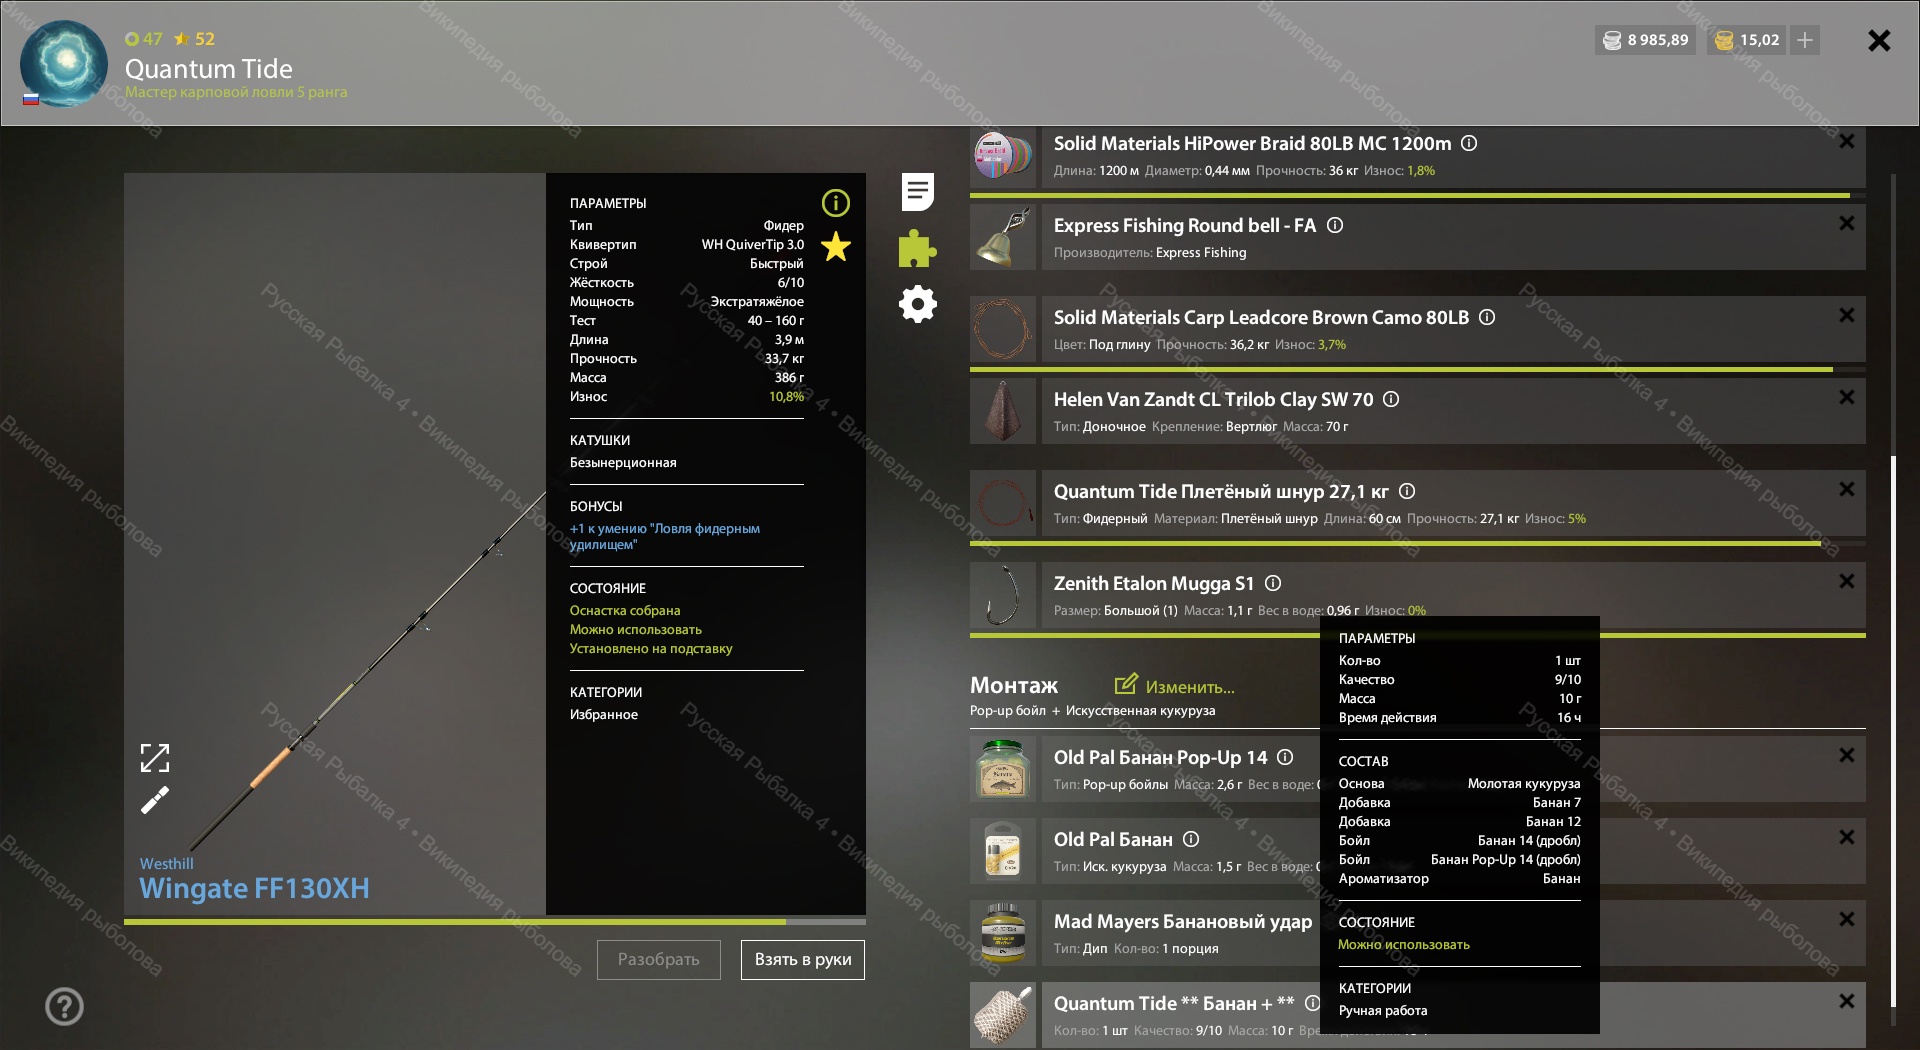Select the Mad Mayers Банановый удар row
This screenshot has height=1050, width=1920.
click(x=1418, y=933)
